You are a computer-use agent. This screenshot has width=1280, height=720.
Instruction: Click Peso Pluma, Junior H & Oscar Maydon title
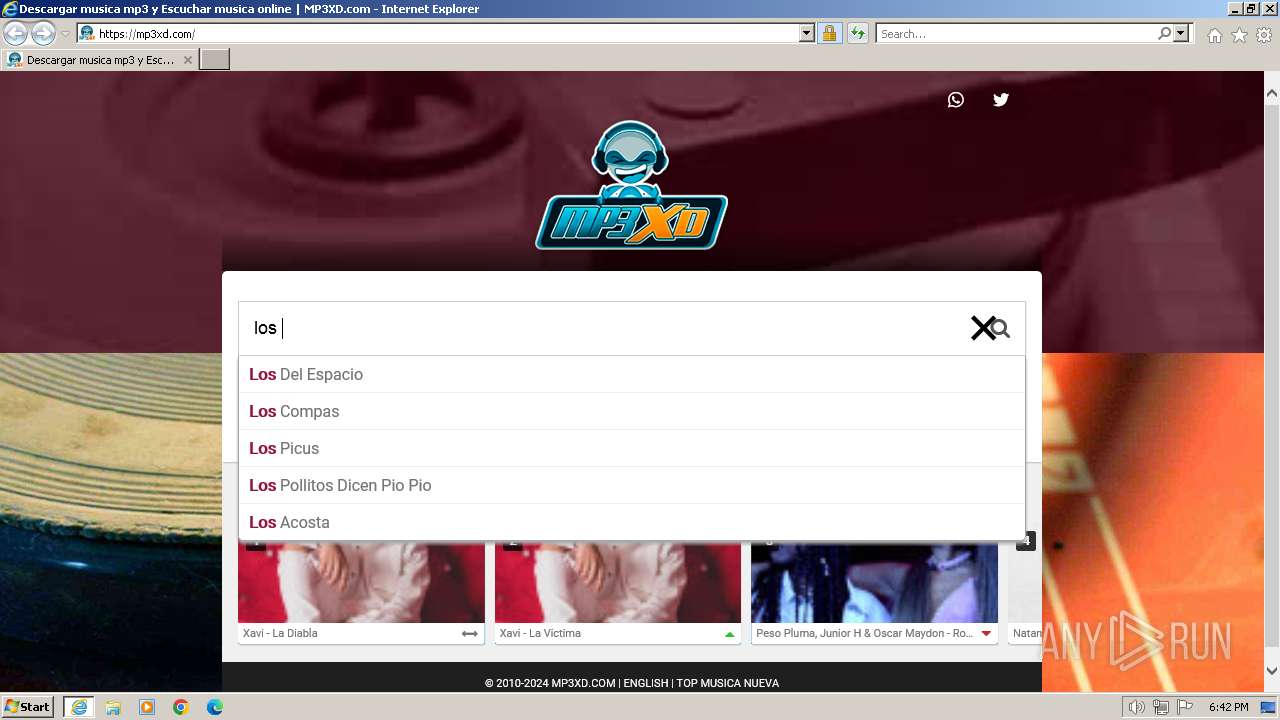[864, 633]
